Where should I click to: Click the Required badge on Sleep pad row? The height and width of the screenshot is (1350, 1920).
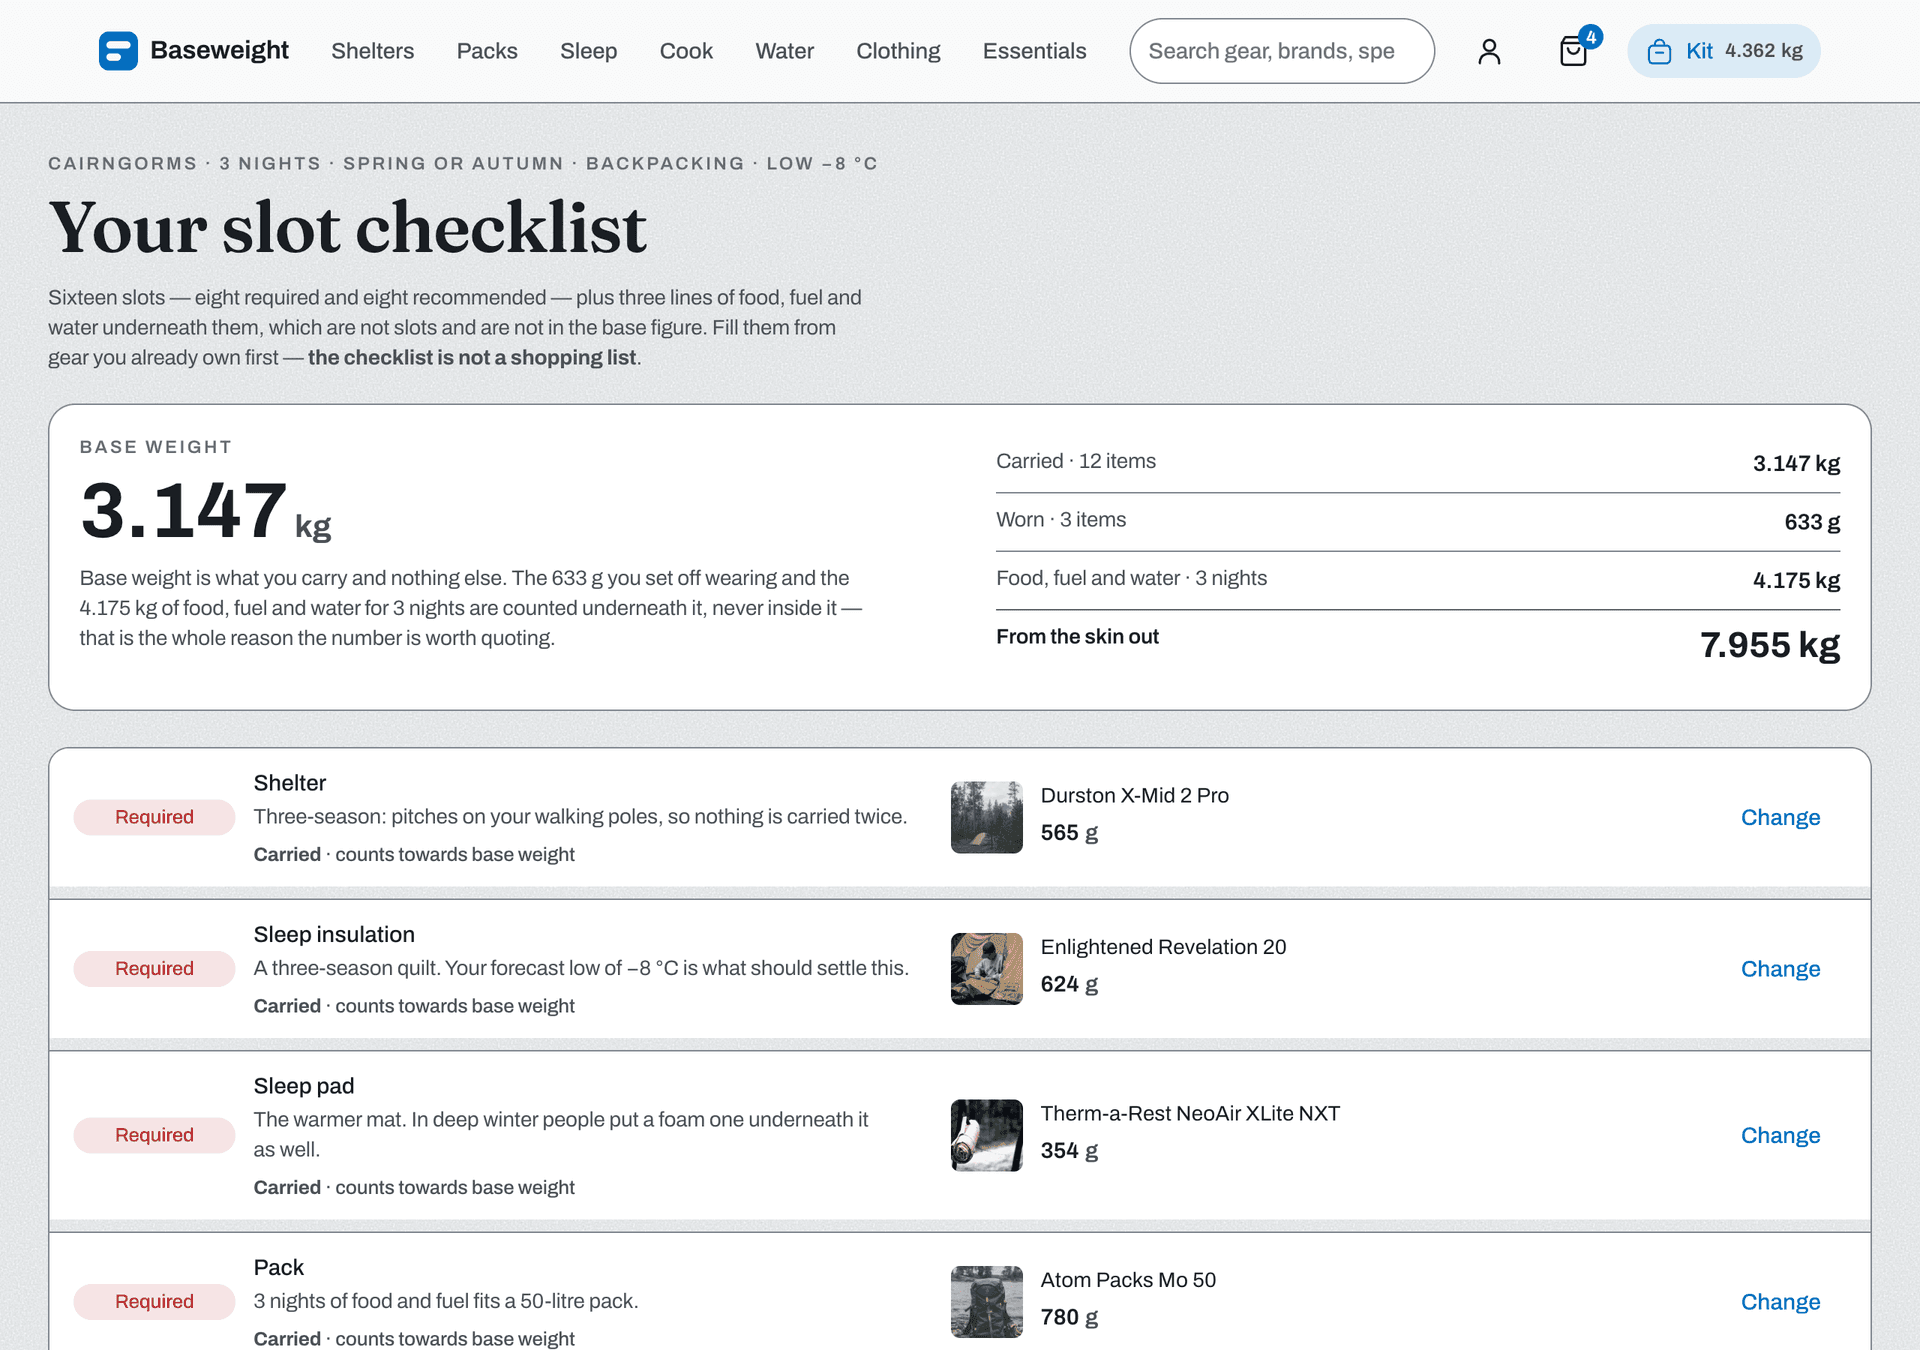point(154,1135)
